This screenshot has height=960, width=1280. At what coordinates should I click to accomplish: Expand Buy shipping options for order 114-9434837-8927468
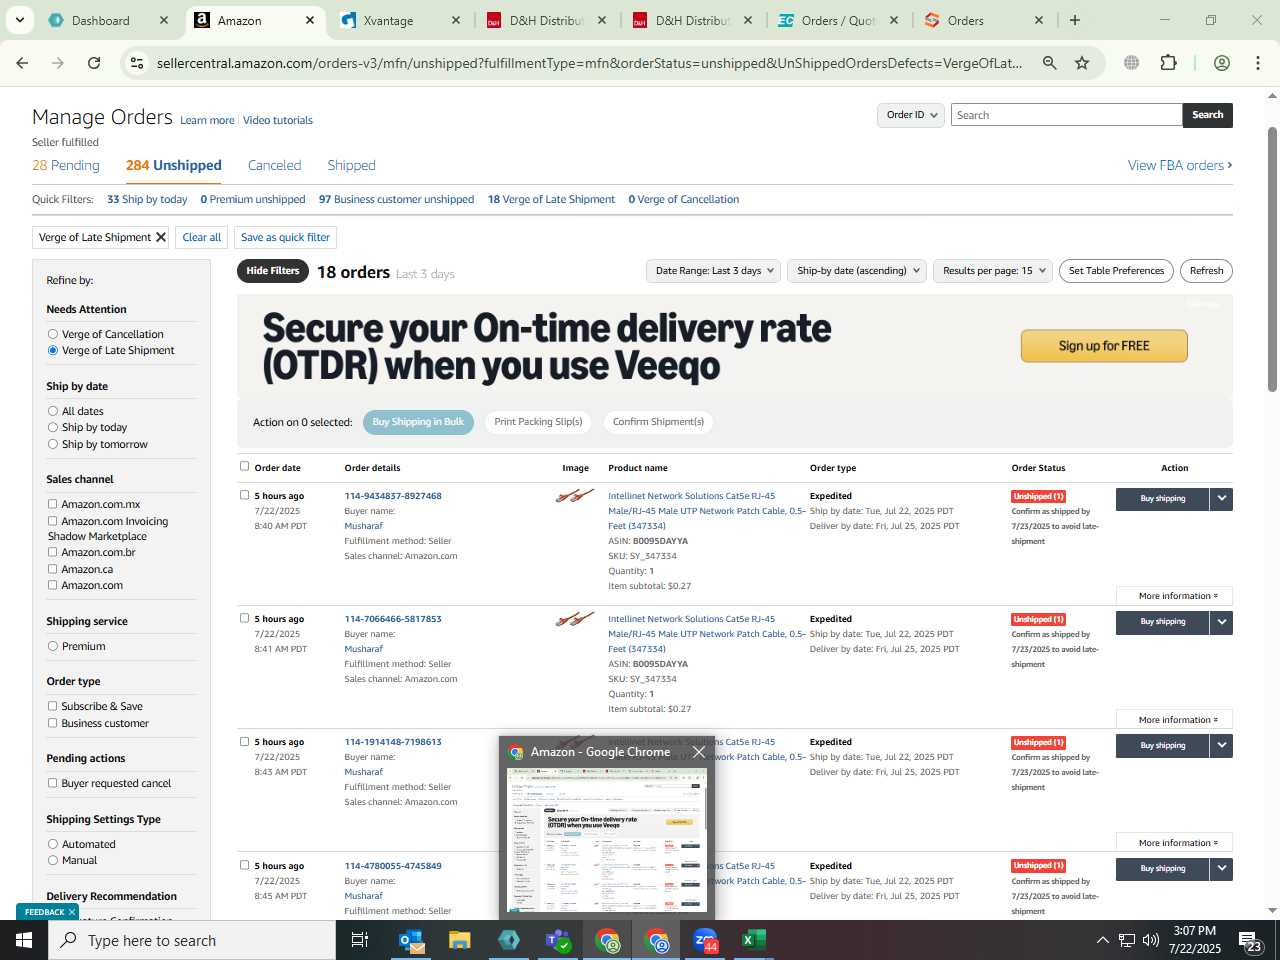point(1221,499)
